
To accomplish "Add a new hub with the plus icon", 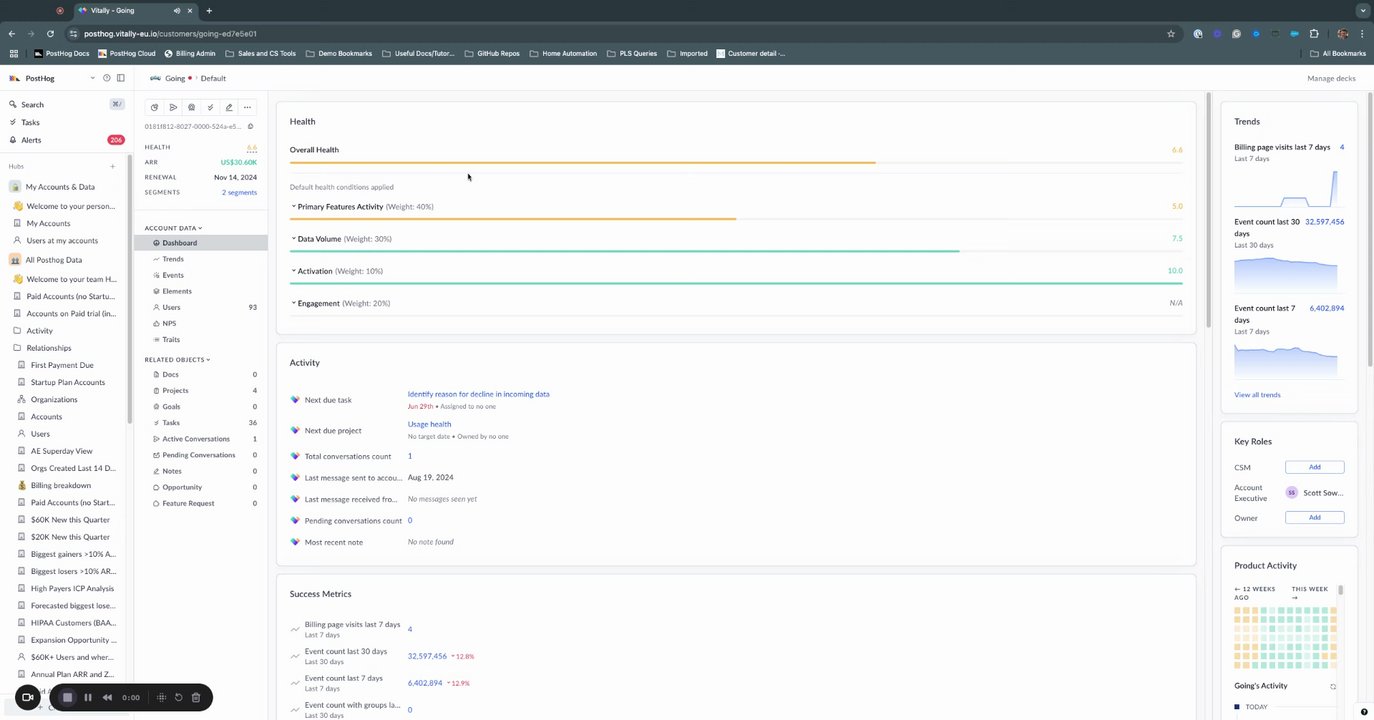I will pos(112,166).
